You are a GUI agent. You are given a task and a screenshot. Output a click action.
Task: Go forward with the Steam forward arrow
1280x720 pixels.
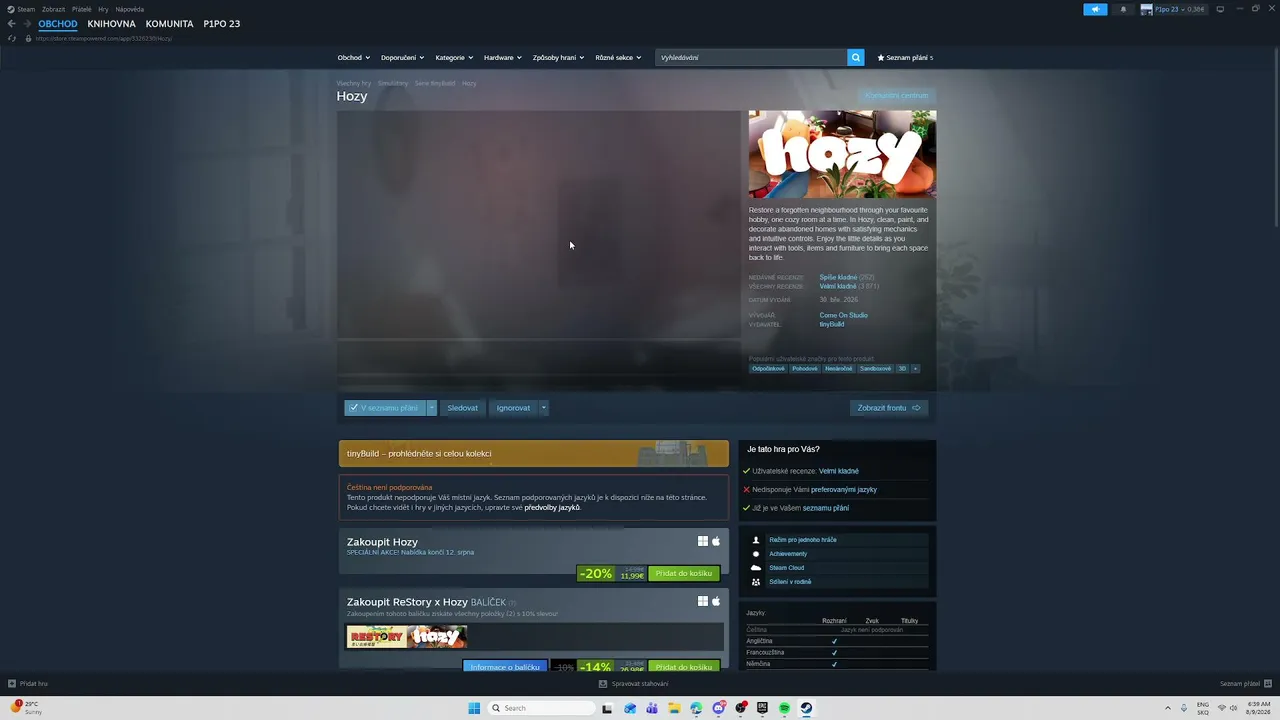[27, 24]
